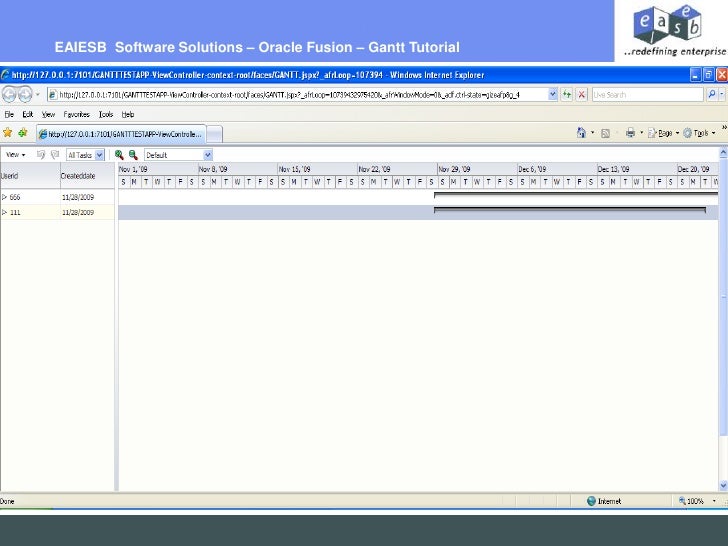The width and height of the screenshot is (728, 546).
Task: Click the Gantt task bar for row 666
Action: (576, 195)
